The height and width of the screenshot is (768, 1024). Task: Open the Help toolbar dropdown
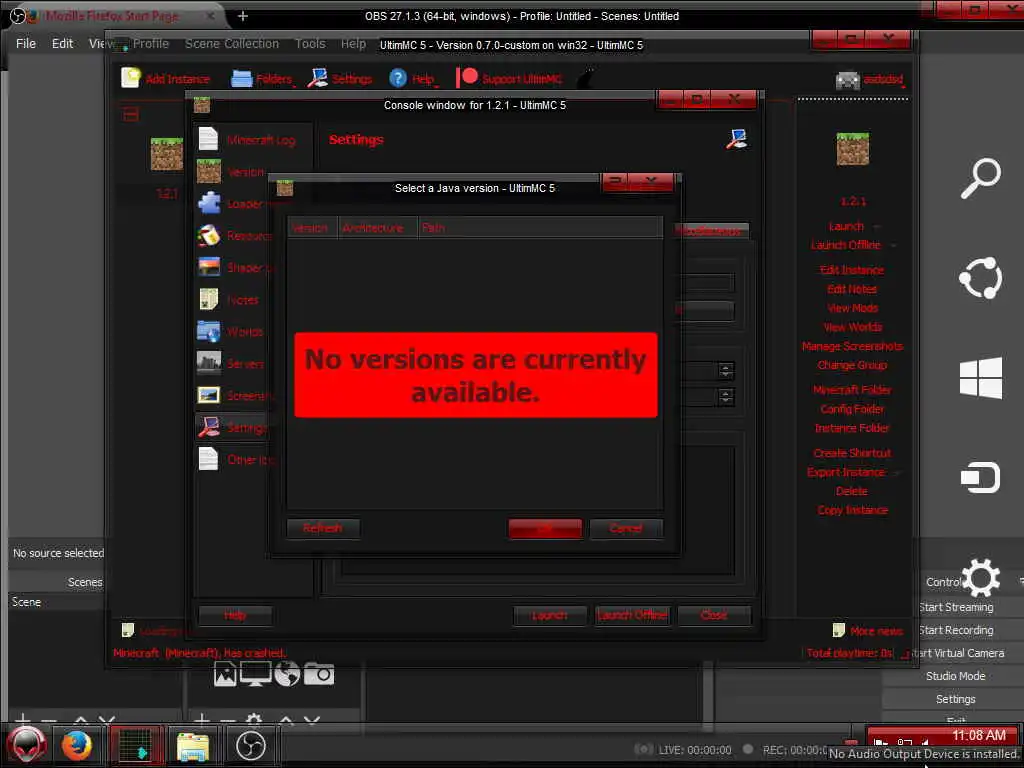[x=413, y=79]
